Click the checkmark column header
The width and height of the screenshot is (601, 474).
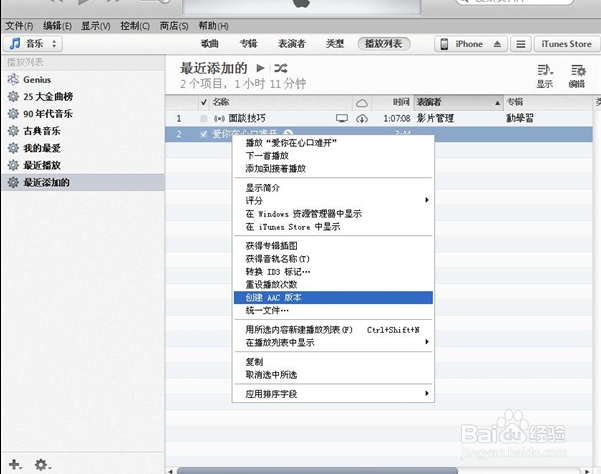(x=204, y=102)
